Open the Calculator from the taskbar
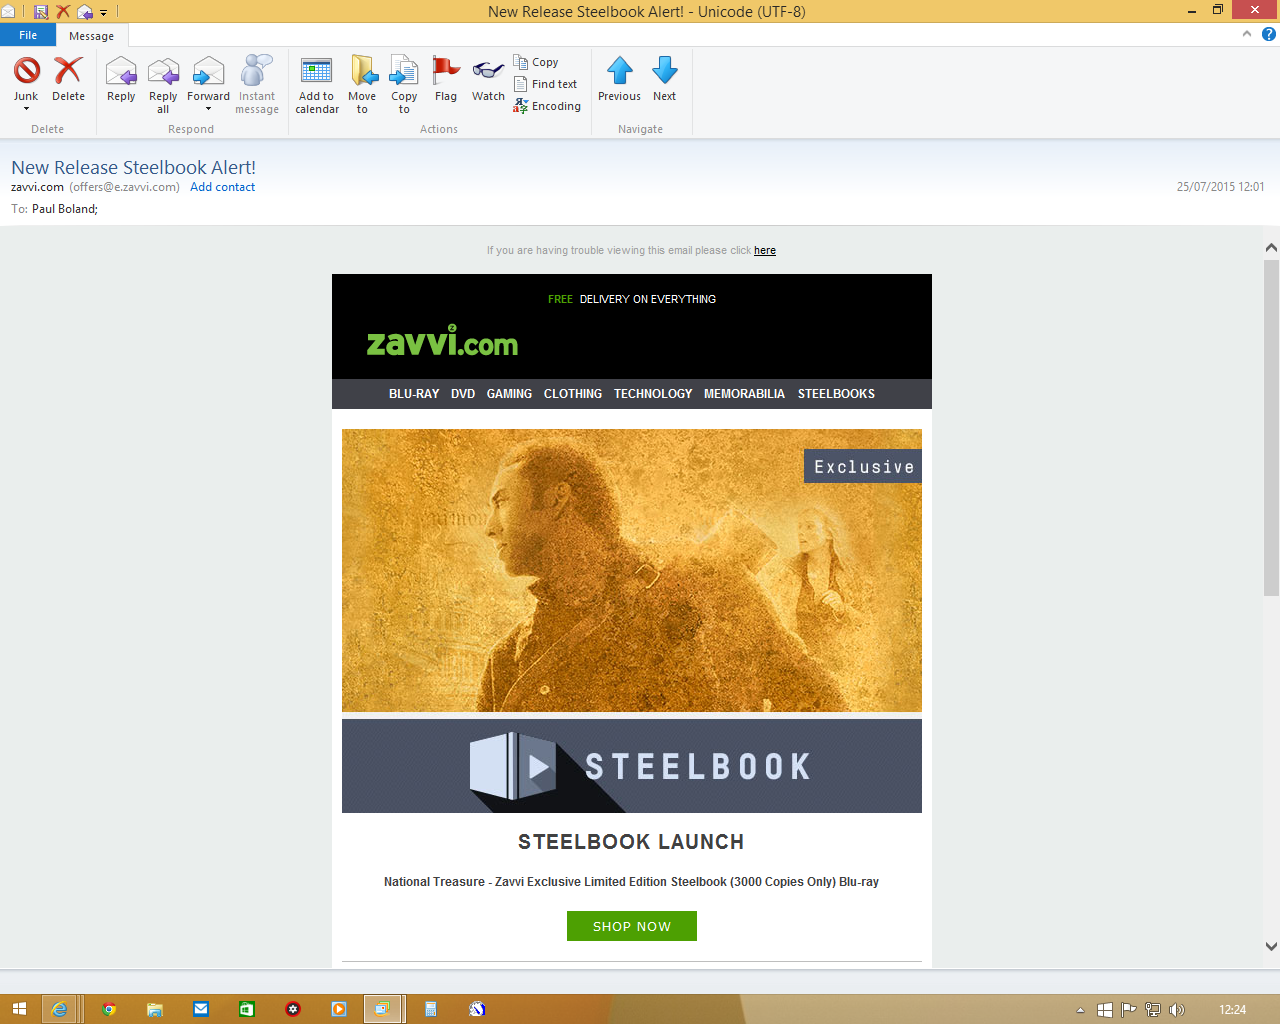This screenshot has height=1024, width=1280. 431,1009
